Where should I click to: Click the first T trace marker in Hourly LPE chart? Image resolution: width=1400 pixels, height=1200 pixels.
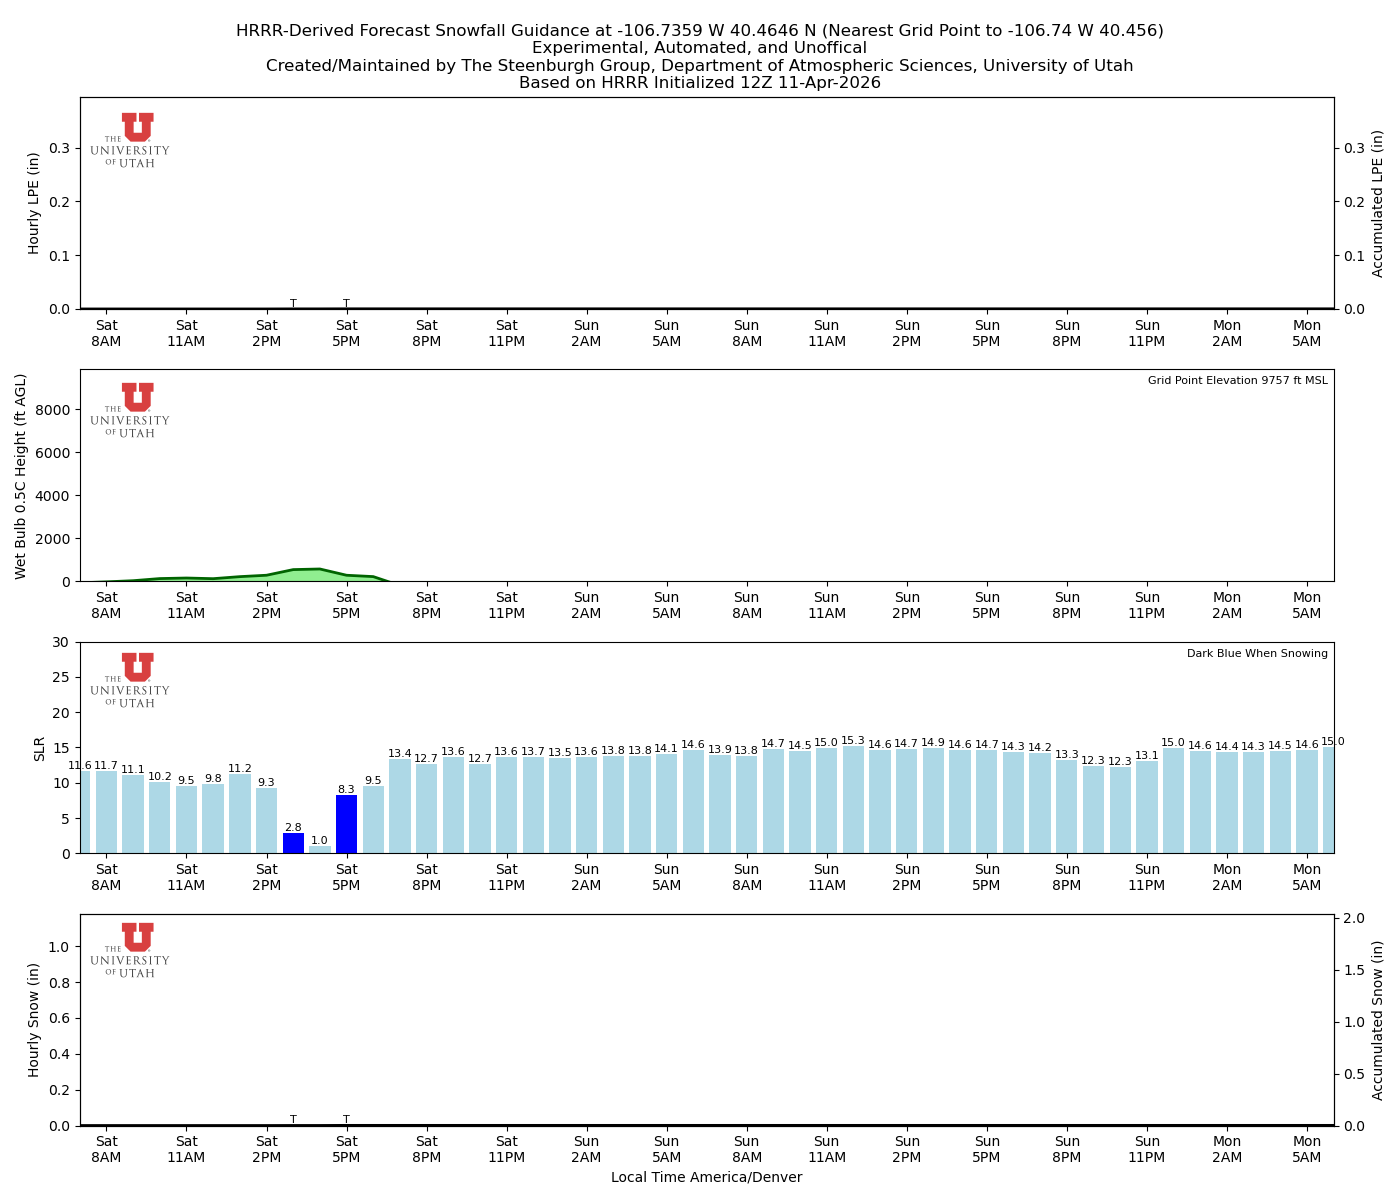293,303
